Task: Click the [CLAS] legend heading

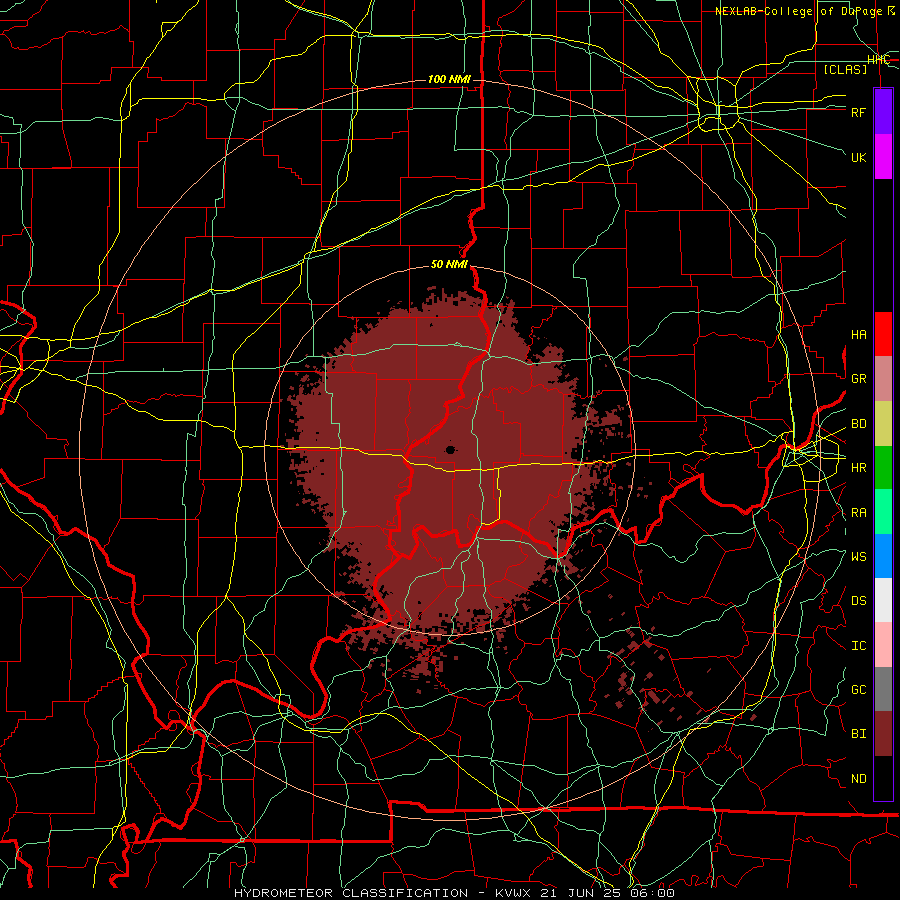Action: (845, 69)
